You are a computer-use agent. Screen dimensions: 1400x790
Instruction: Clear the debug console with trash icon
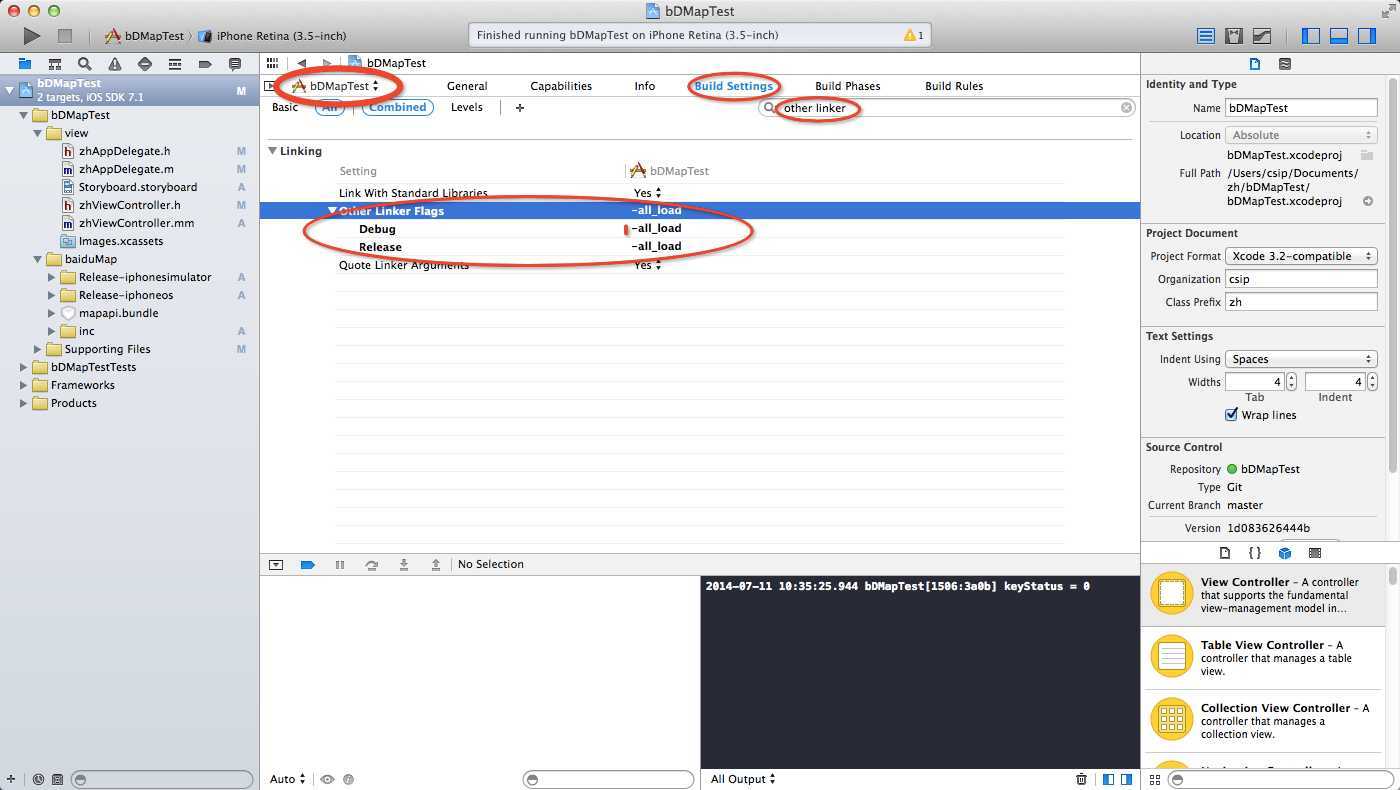tap(1081, 779)
